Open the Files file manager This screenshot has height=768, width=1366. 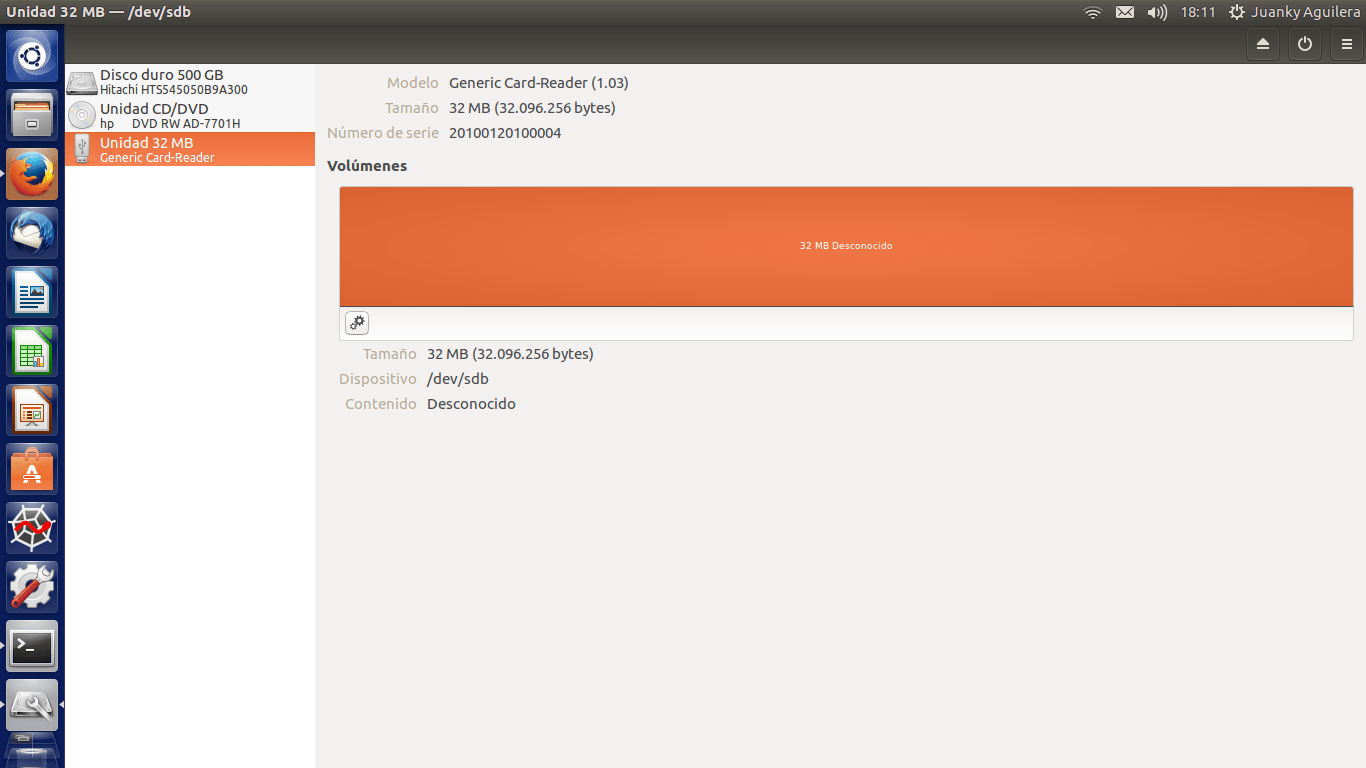[32, 114]
